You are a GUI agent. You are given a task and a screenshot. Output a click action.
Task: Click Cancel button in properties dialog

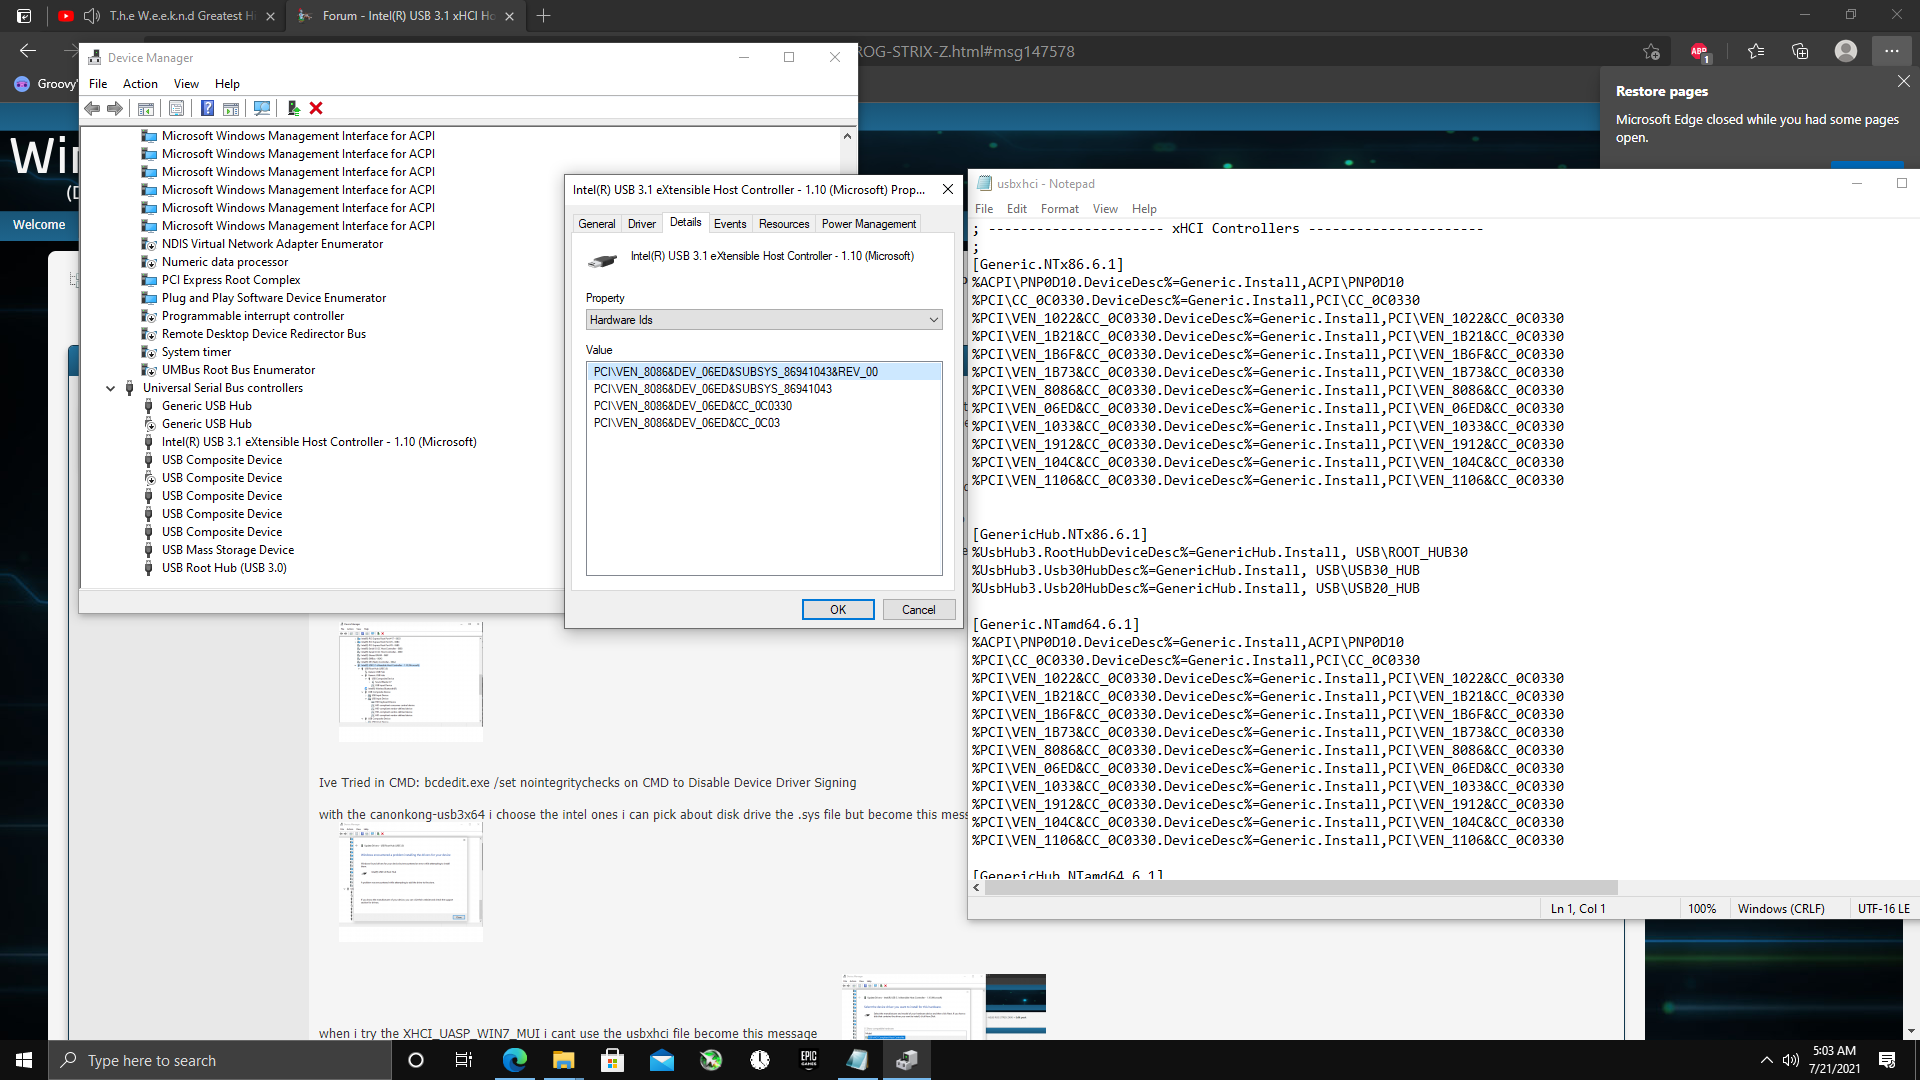click(918, 608)
